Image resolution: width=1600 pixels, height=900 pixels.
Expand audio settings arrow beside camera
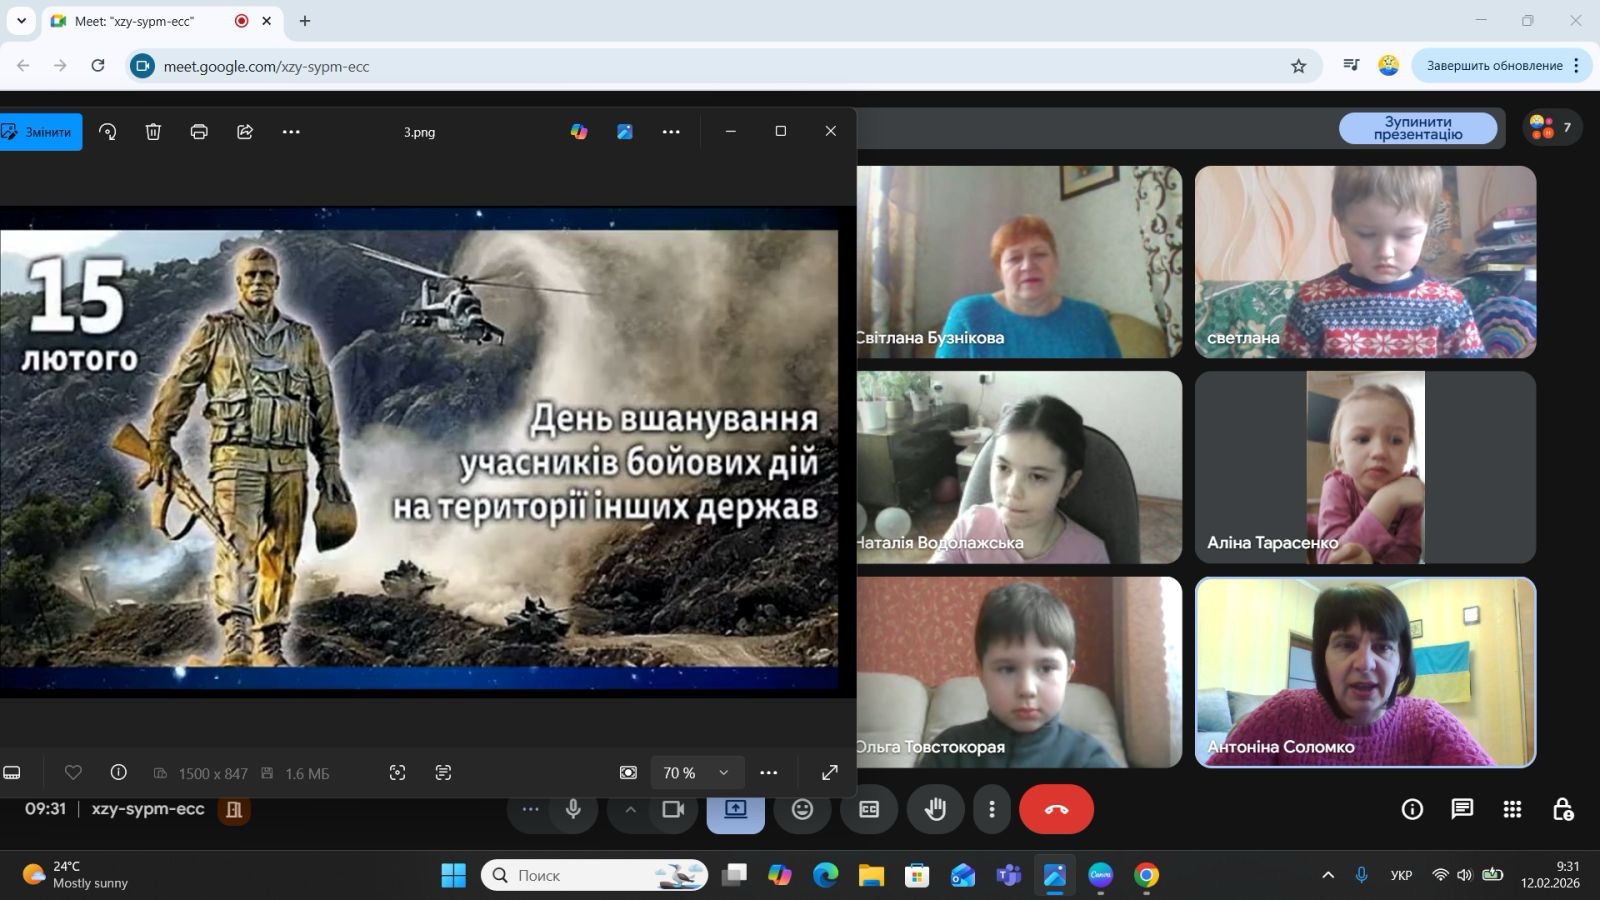630,809
